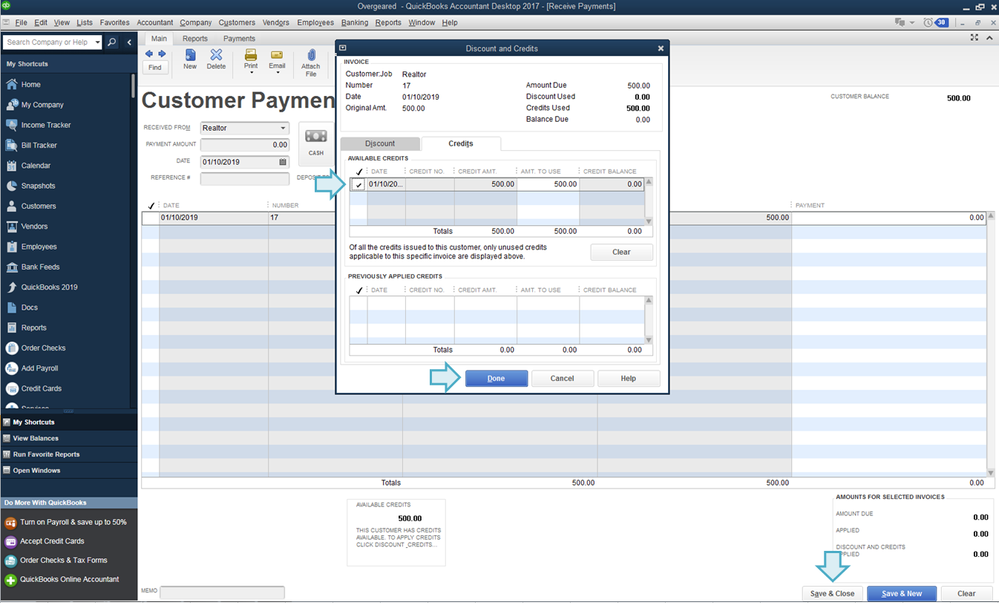999x603 pixels.
Task: Open the File menu
Action: pos(21,22)
